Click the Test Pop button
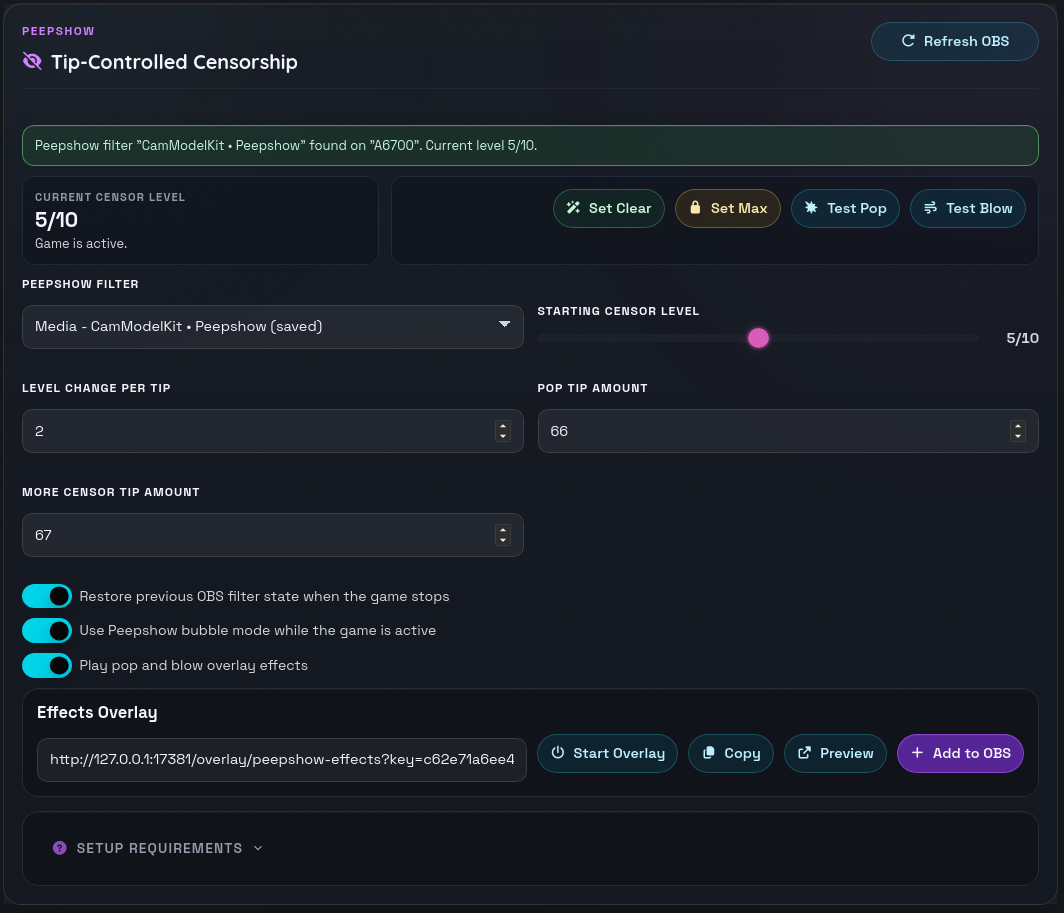Viewport: 1064px width, 913px height. [845, 208]
